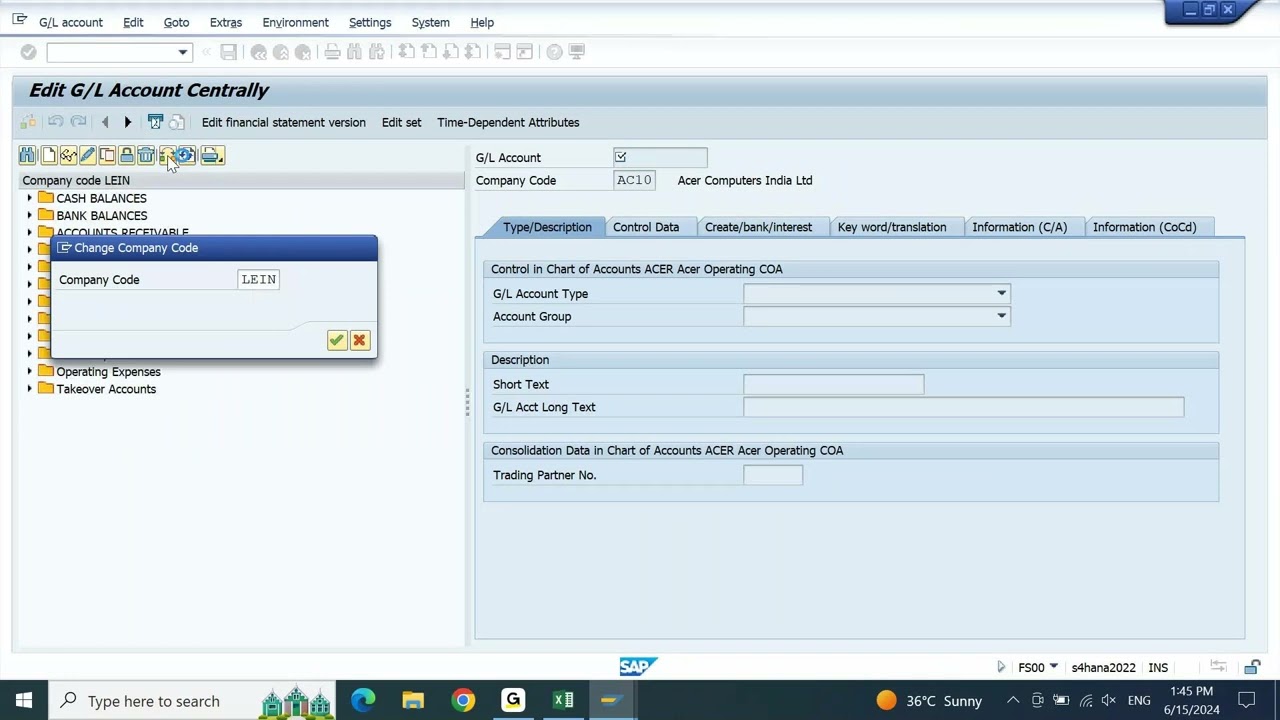Click the Help question mark icon

pyautogui.click(x=554, y=52)
